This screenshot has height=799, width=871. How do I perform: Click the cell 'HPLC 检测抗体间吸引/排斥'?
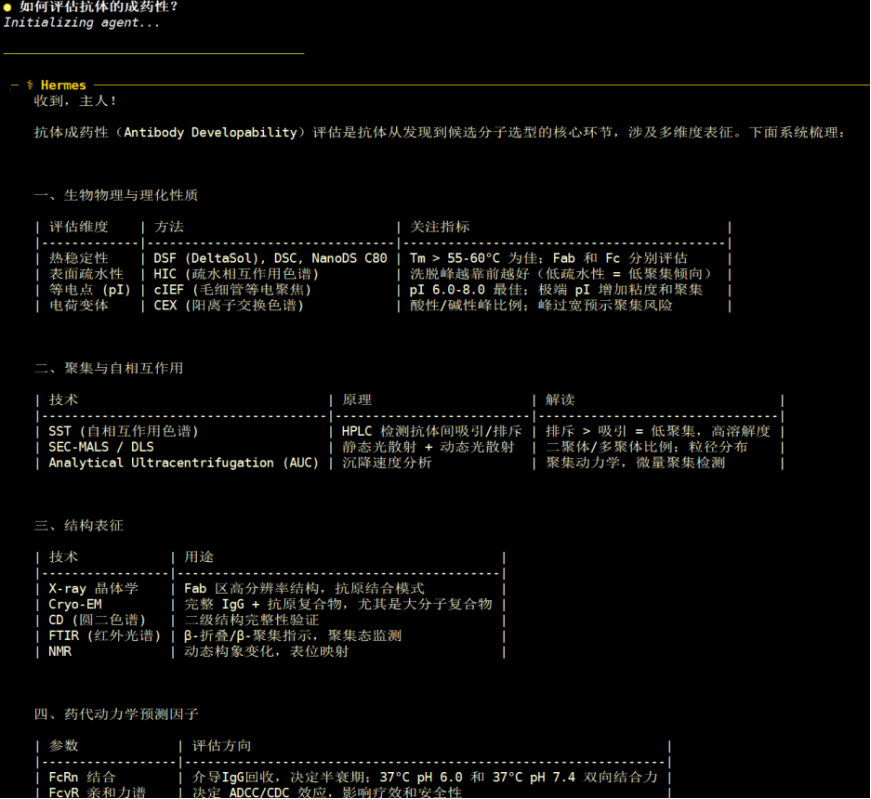432,431
